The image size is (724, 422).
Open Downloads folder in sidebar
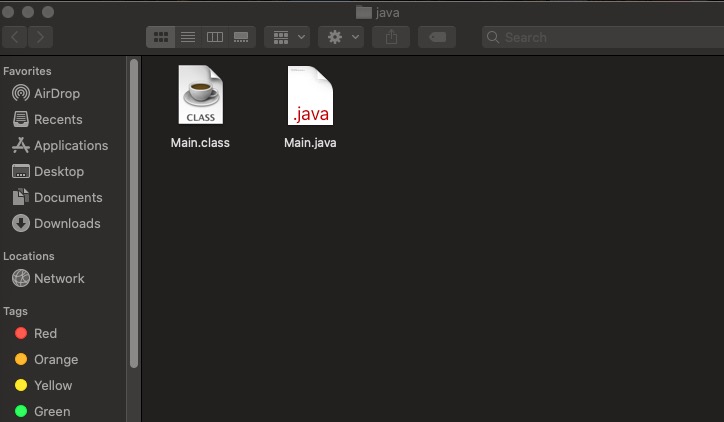66,223
